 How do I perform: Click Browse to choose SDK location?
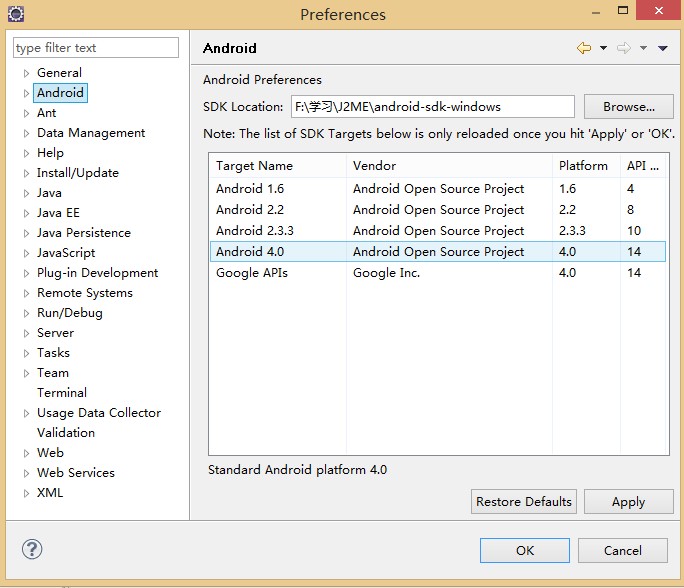628,107
